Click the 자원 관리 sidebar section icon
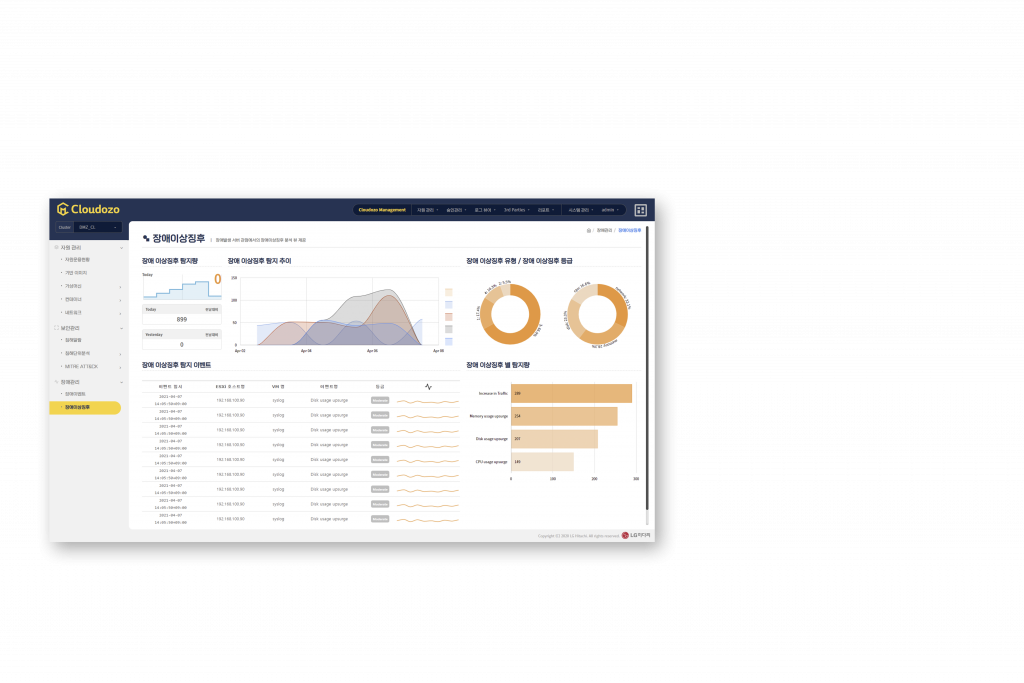Screen dimensions: 1024x683 57,247
